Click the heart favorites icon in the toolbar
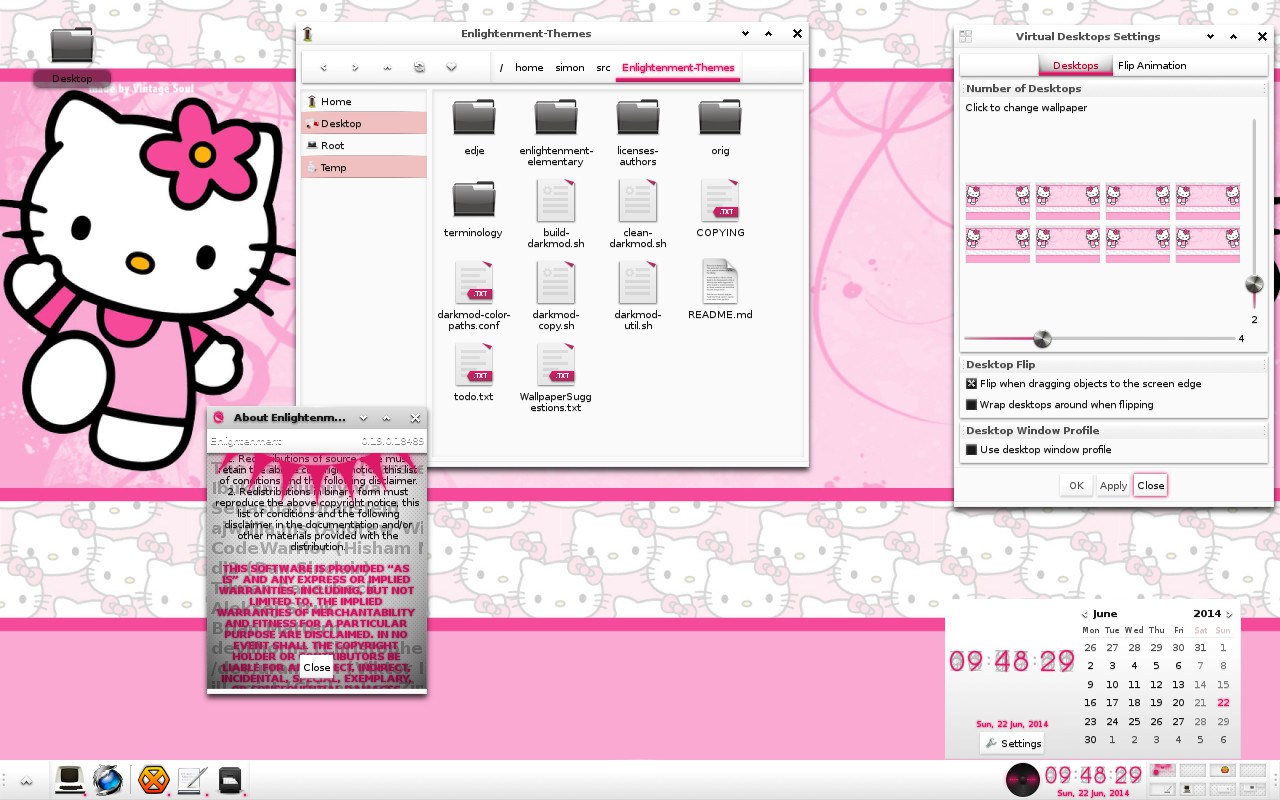Viewport: 1280px width, 800px height. pos(451,68)
